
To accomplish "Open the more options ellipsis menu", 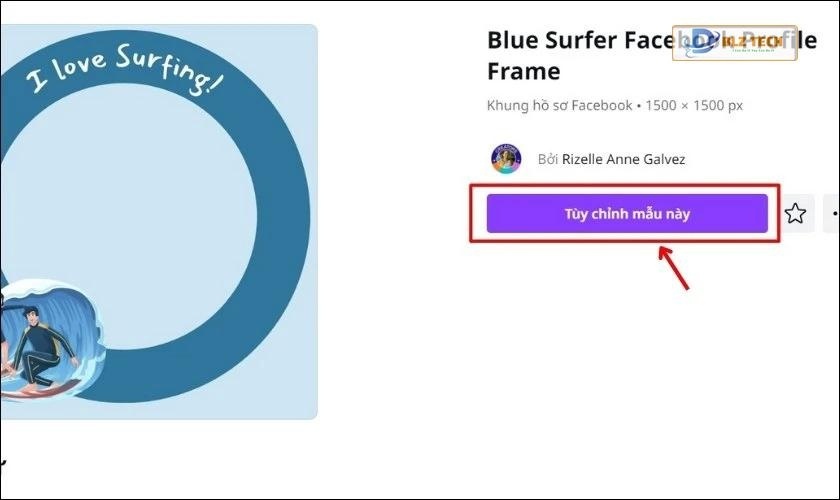I will click(832, 213).
